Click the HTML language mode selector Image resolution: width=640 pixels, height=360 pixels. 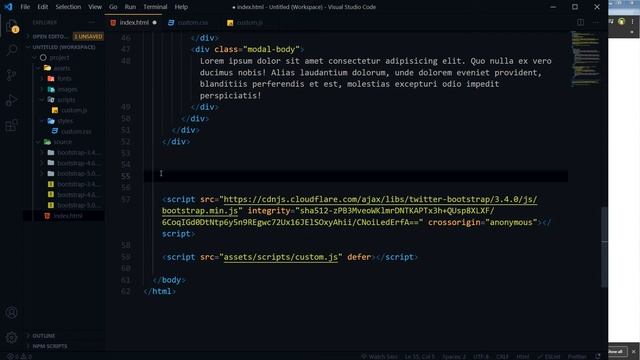(x=522, y=356)
